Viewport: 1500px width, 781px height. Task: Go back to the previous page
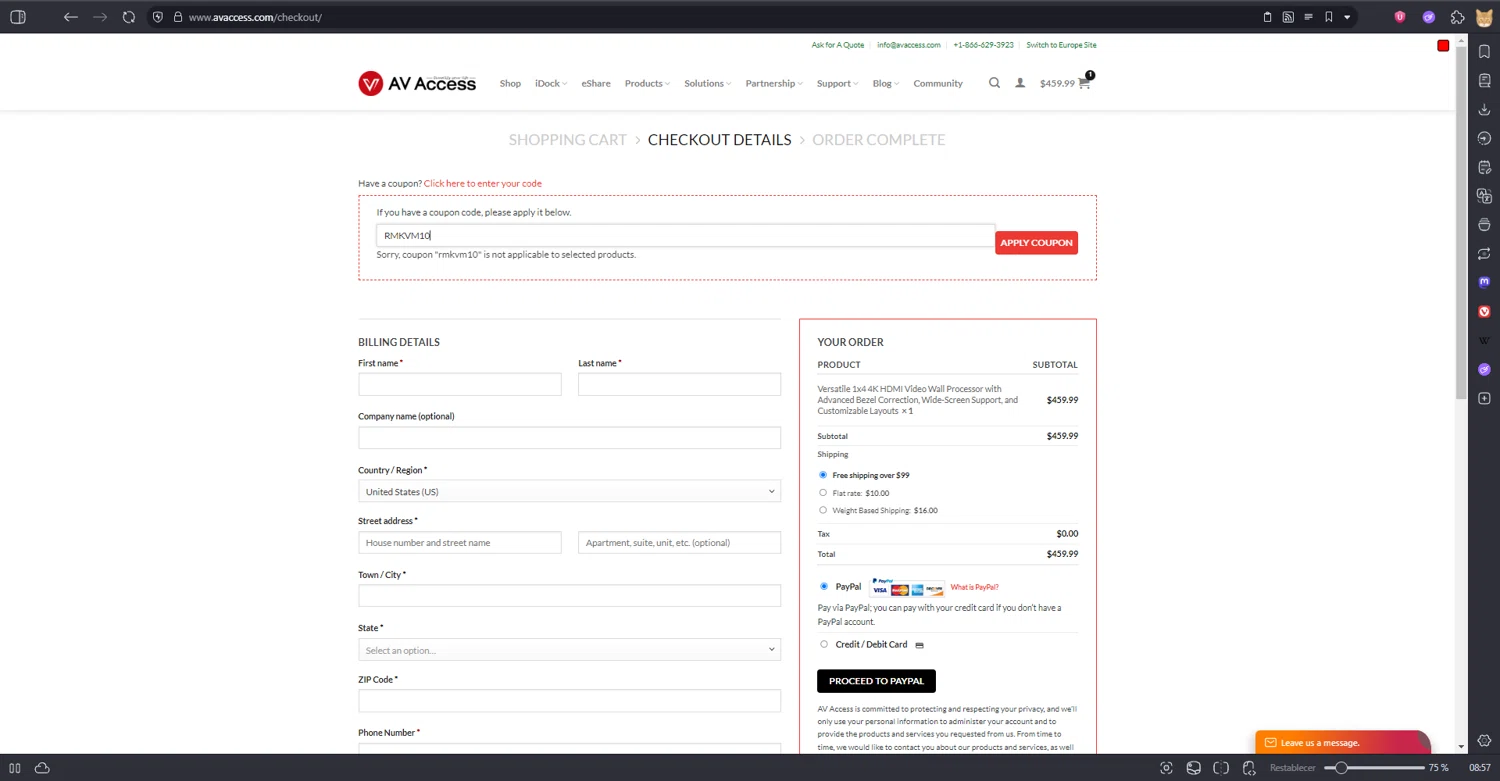(70, 17)
